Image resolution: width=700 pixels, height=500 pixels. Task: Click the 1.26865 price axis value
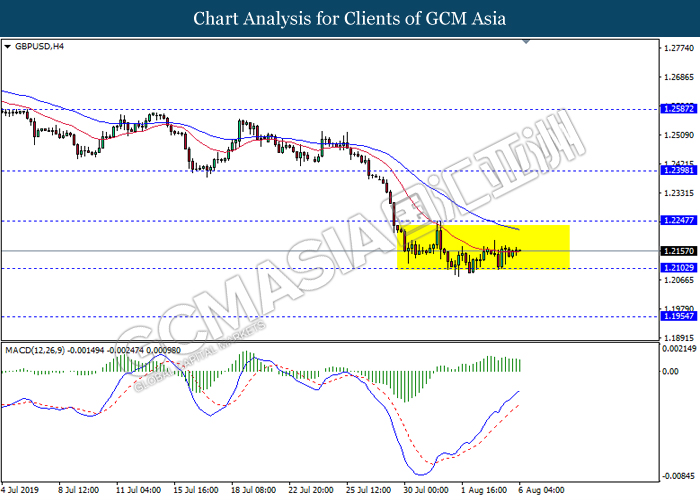tap(679, 77)
